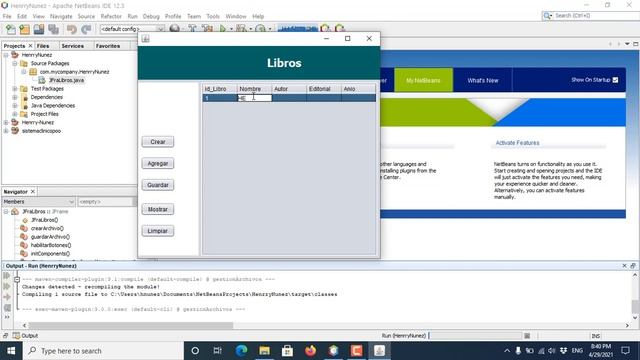The width and height of the screenshot is (640, 360).
Task: Click the Clean and Build icon
Action: tap(207, 29)
